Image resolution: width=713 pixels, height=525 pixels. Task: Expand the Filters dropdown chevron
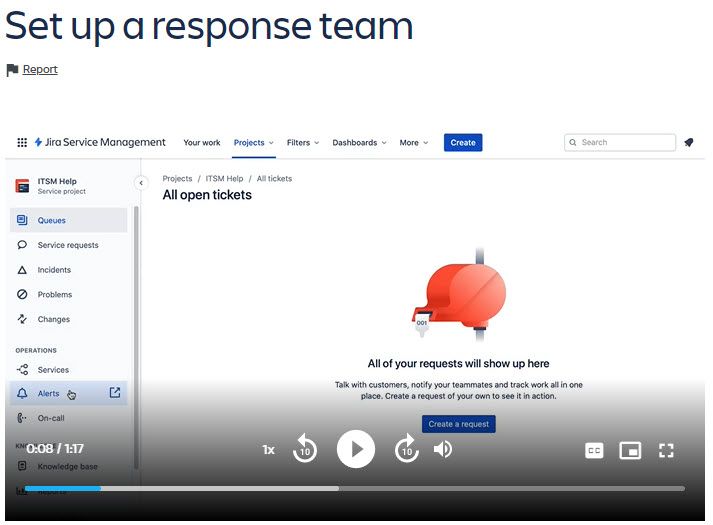317,143
